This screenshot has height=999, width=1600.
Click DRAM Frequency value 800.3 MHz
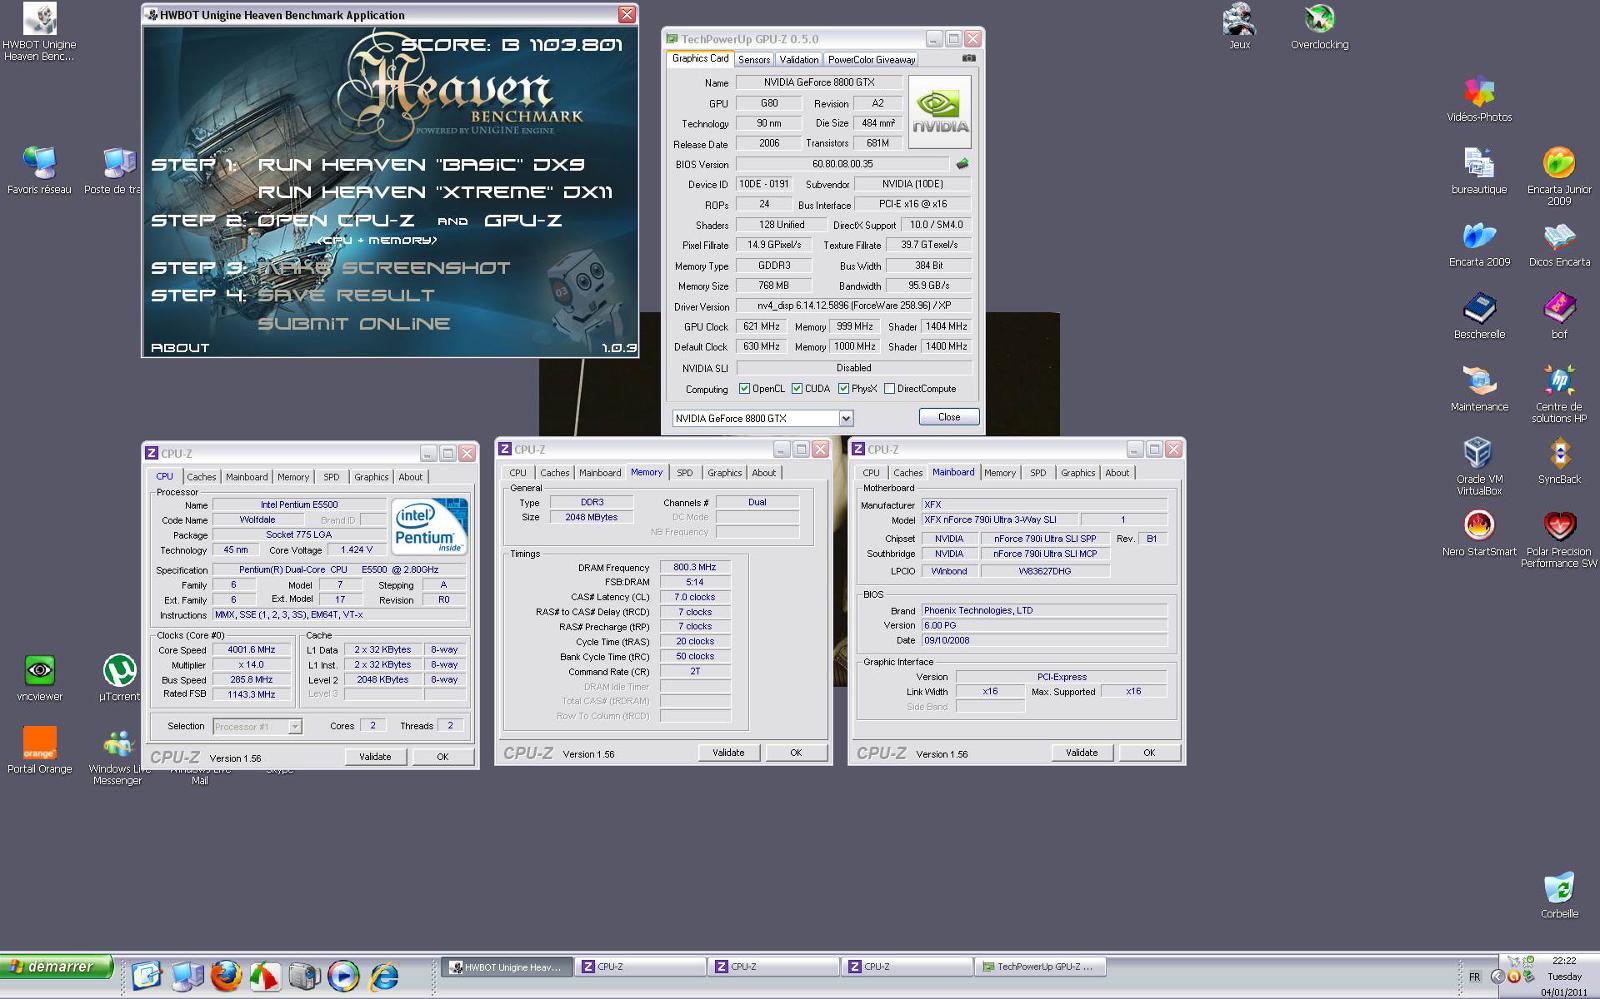click(694, 567)
